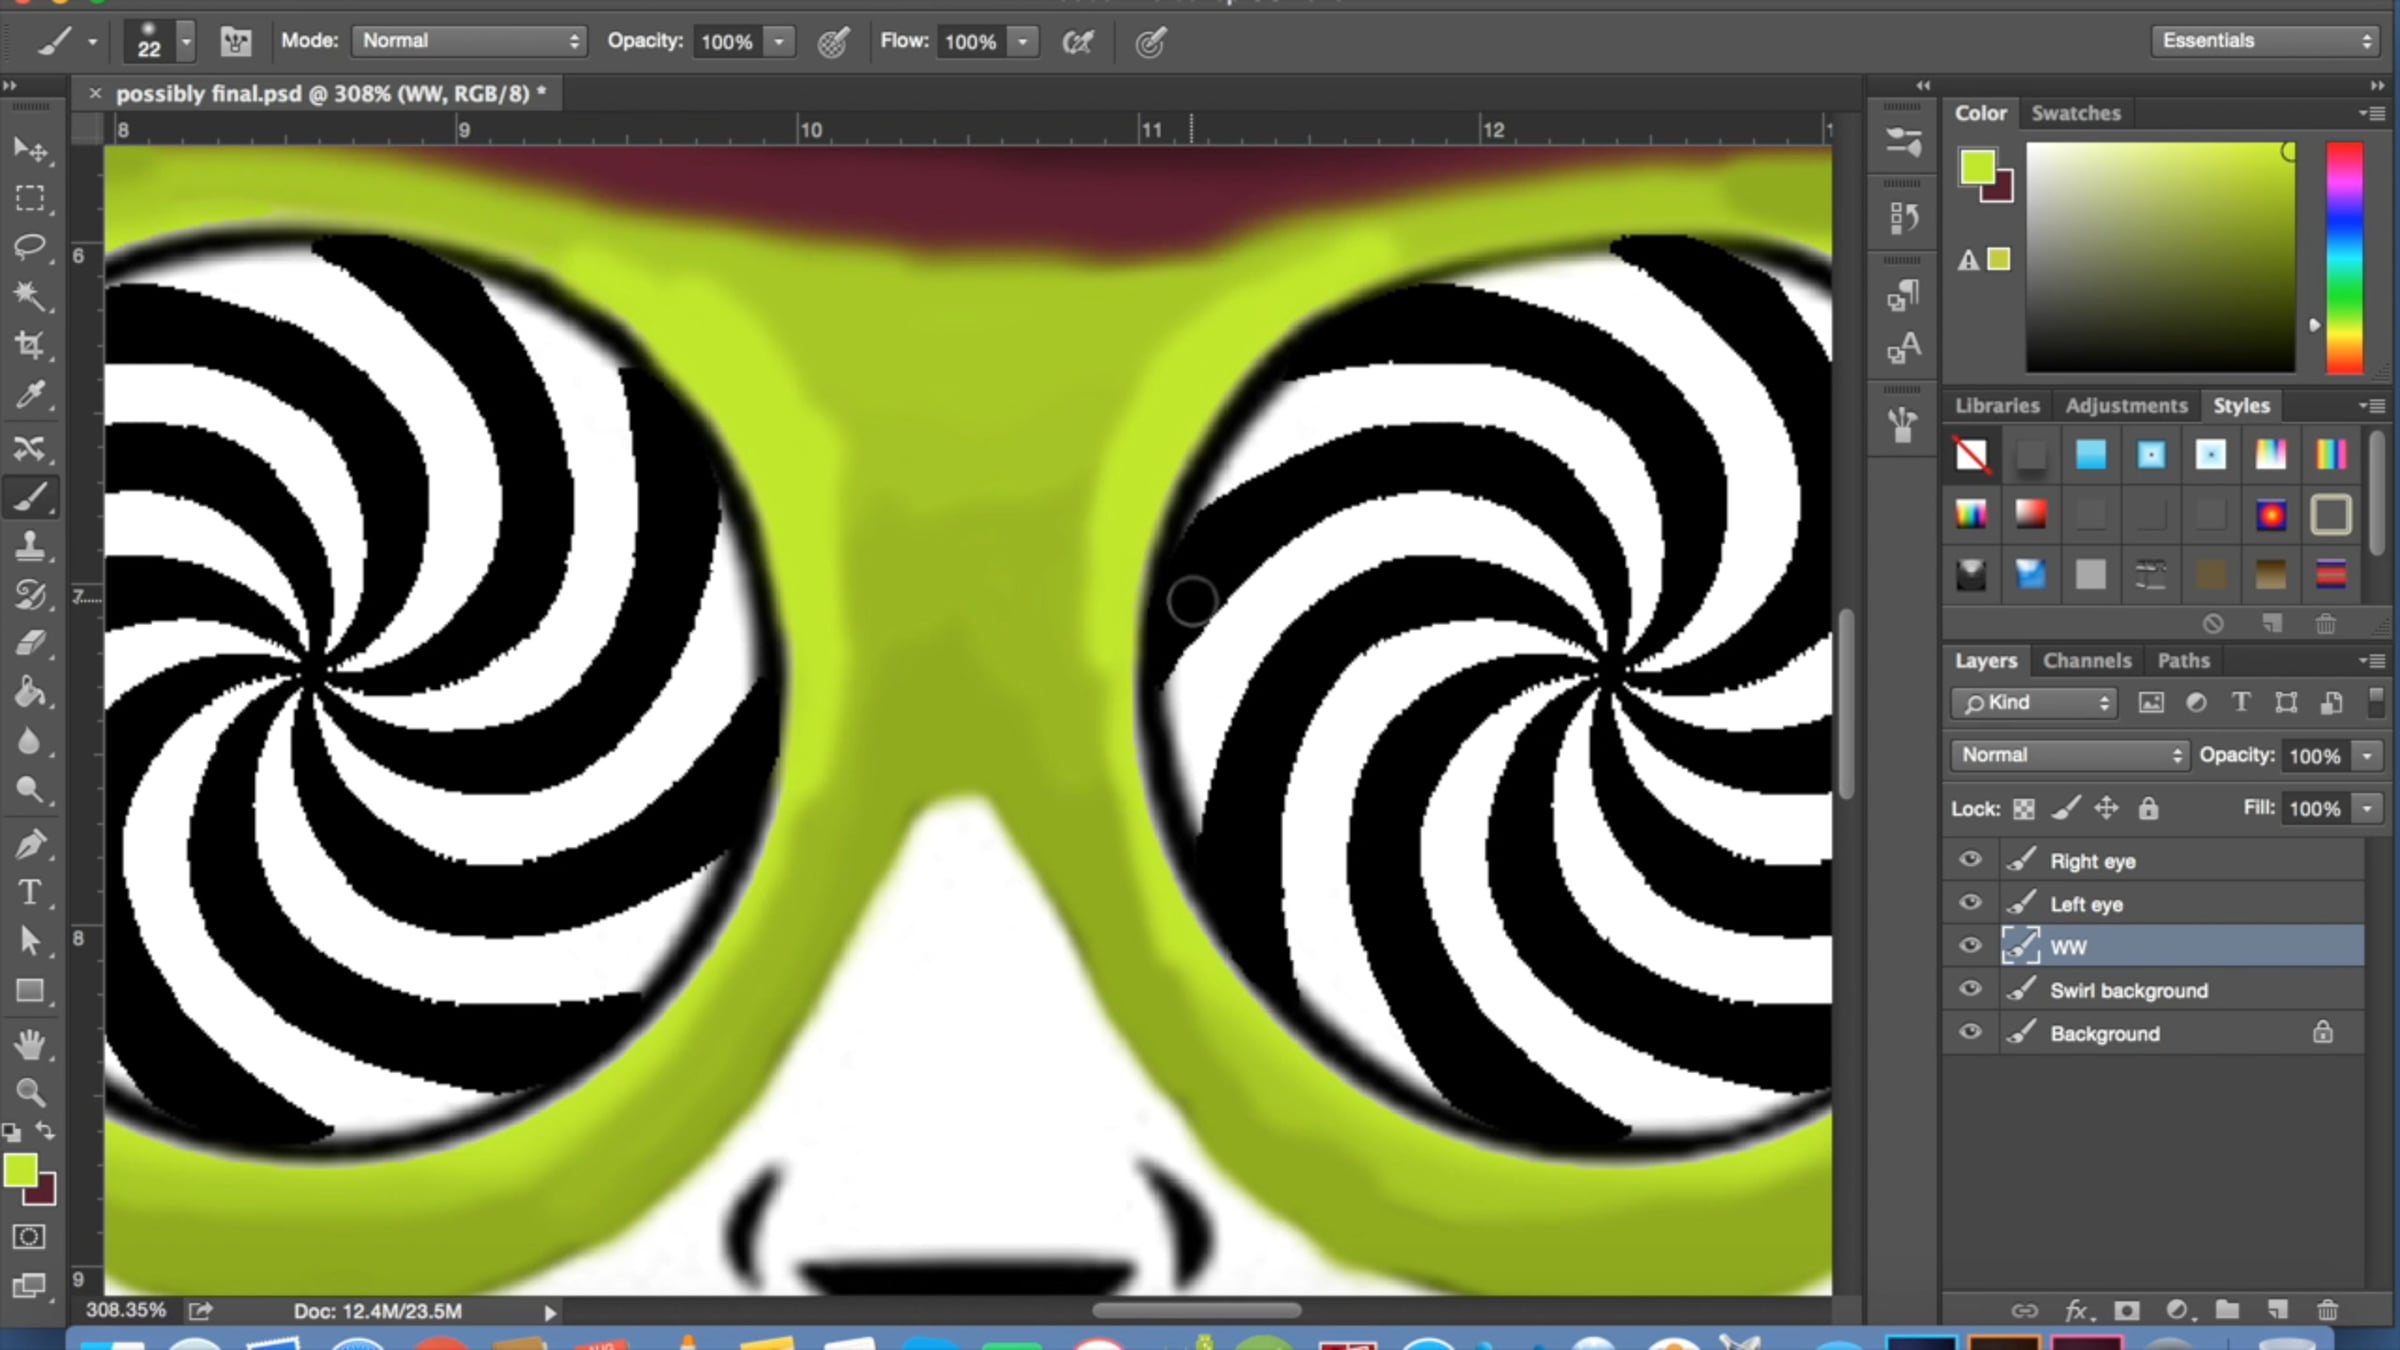Hide the Swirl background layer

coord(1970,989)
